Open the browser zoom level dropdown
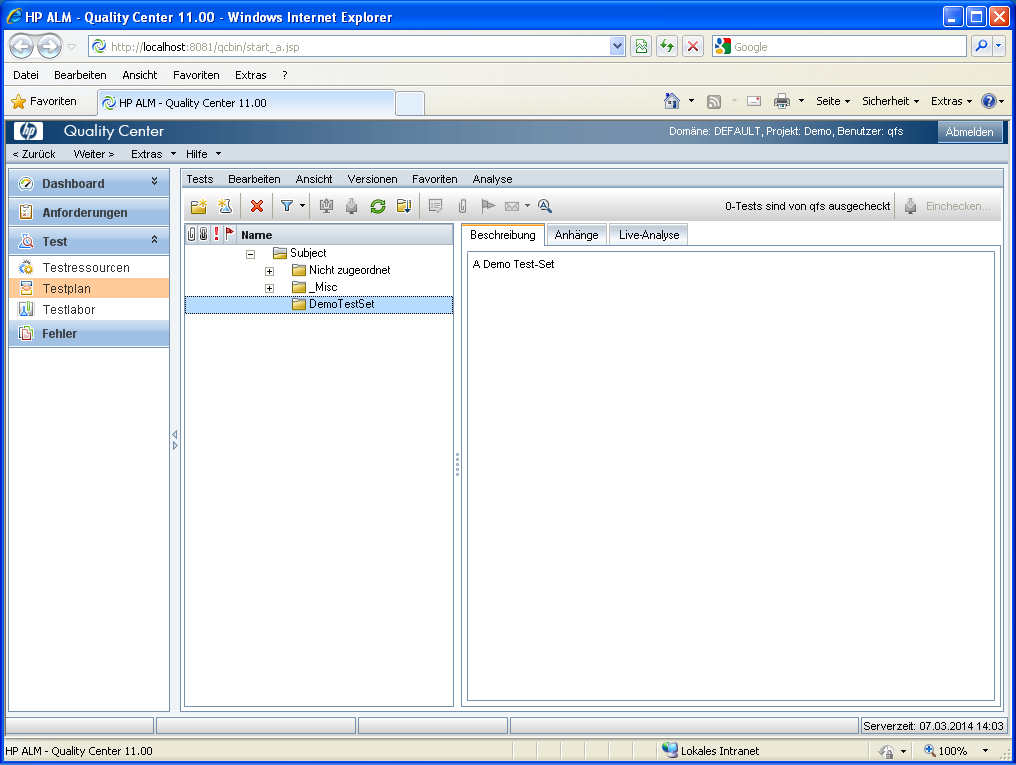1016x765 pixels. coord(986,751)
